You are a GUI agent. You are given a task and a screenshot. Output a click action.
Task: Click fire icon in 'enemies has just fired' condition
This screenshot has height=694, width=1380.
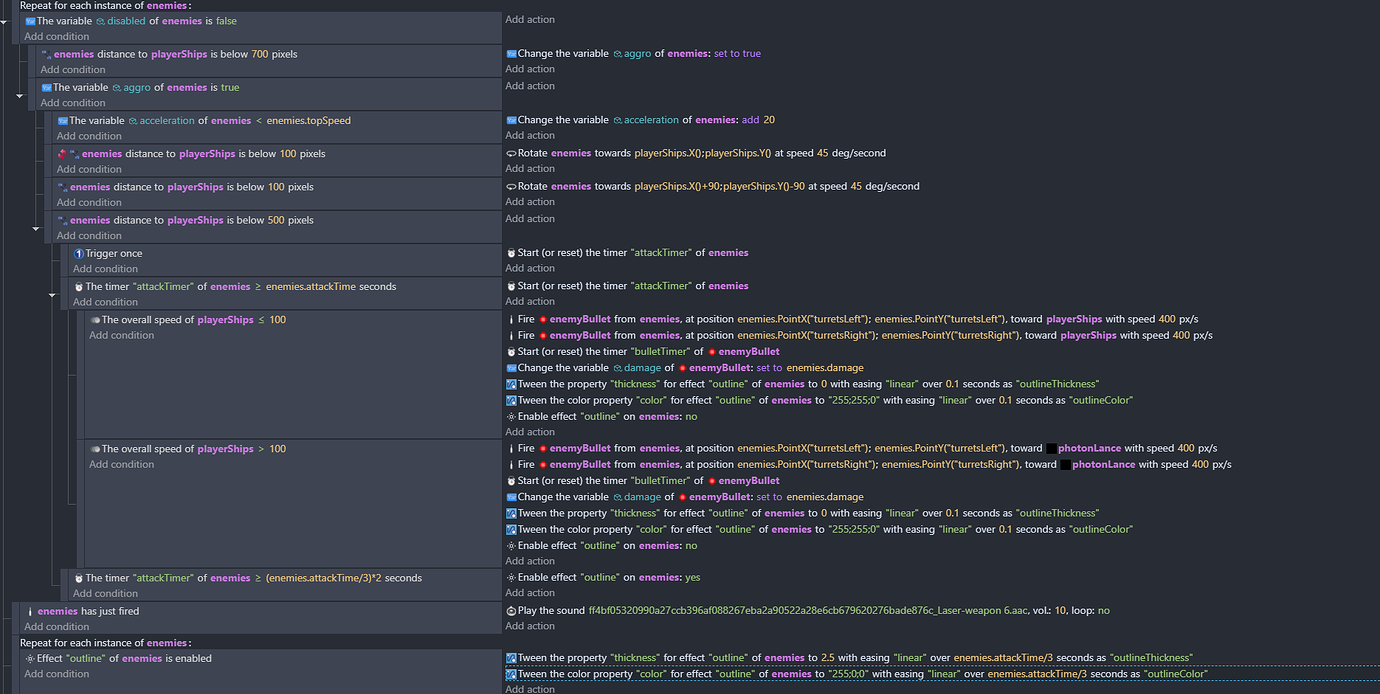tap(30, 611)
